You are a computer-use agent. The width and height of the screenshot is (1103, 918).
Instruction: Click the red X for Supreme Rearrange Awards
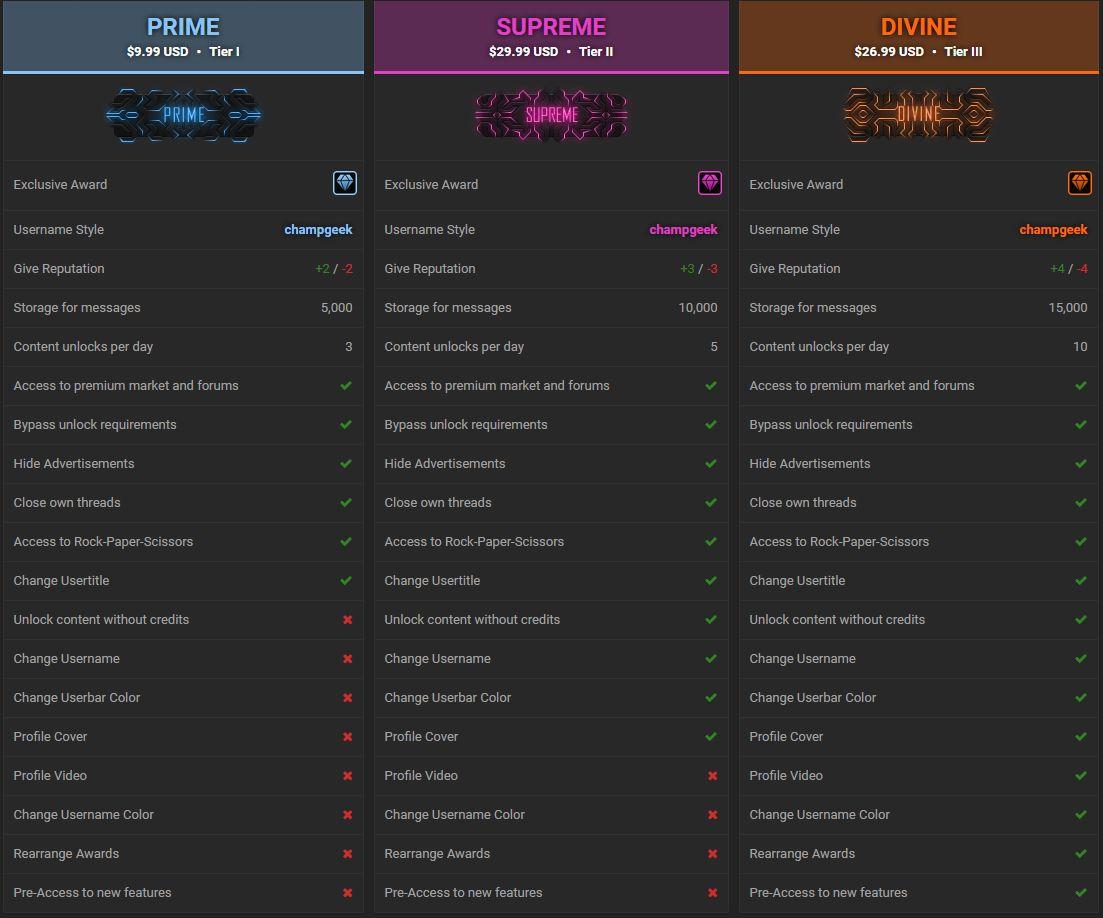pos(712,854)
